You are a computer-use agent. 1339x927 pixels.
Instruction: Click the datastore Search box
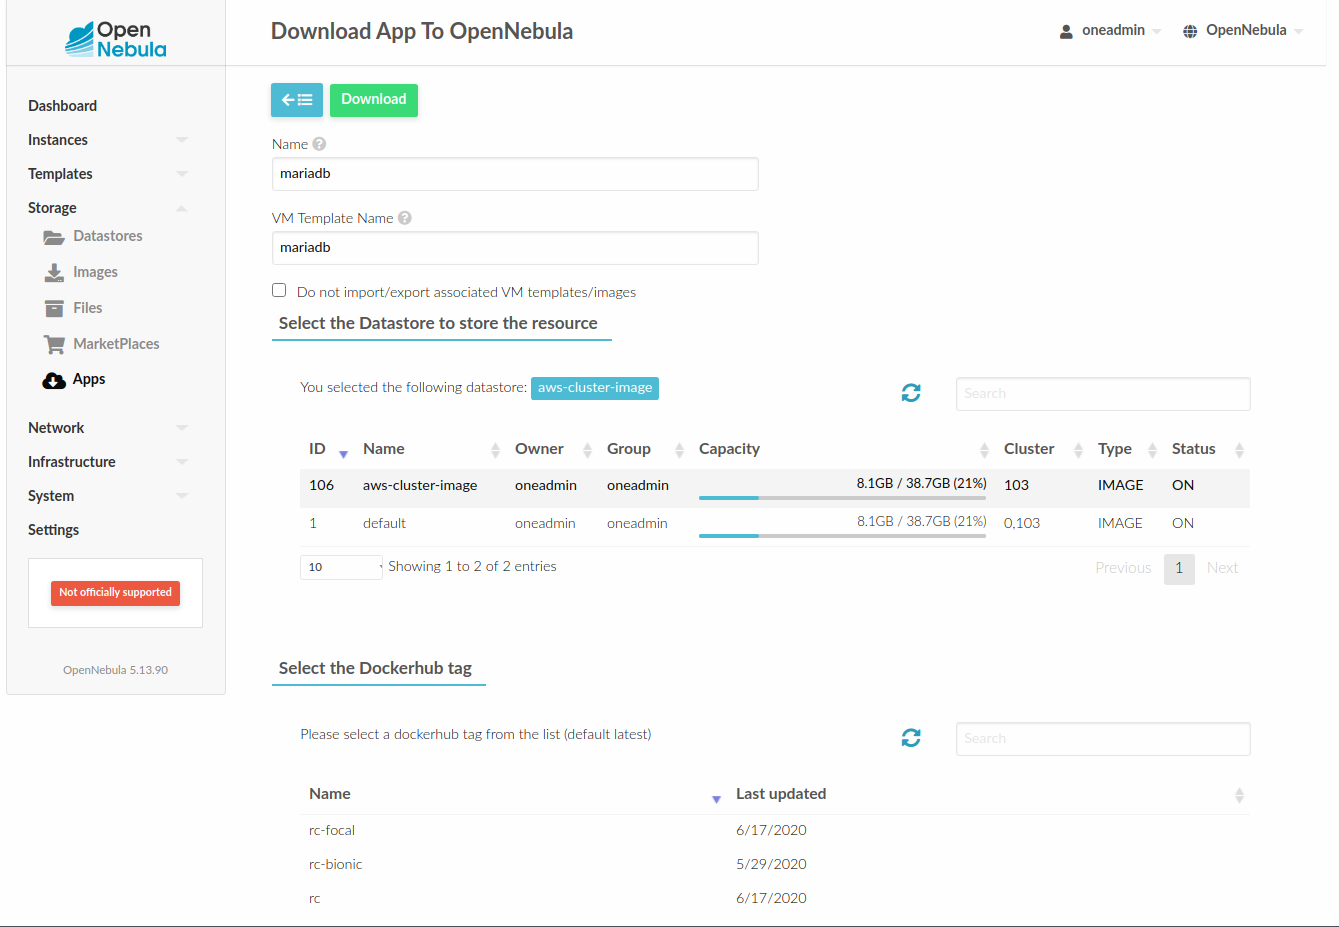(x=1103, y=394)
